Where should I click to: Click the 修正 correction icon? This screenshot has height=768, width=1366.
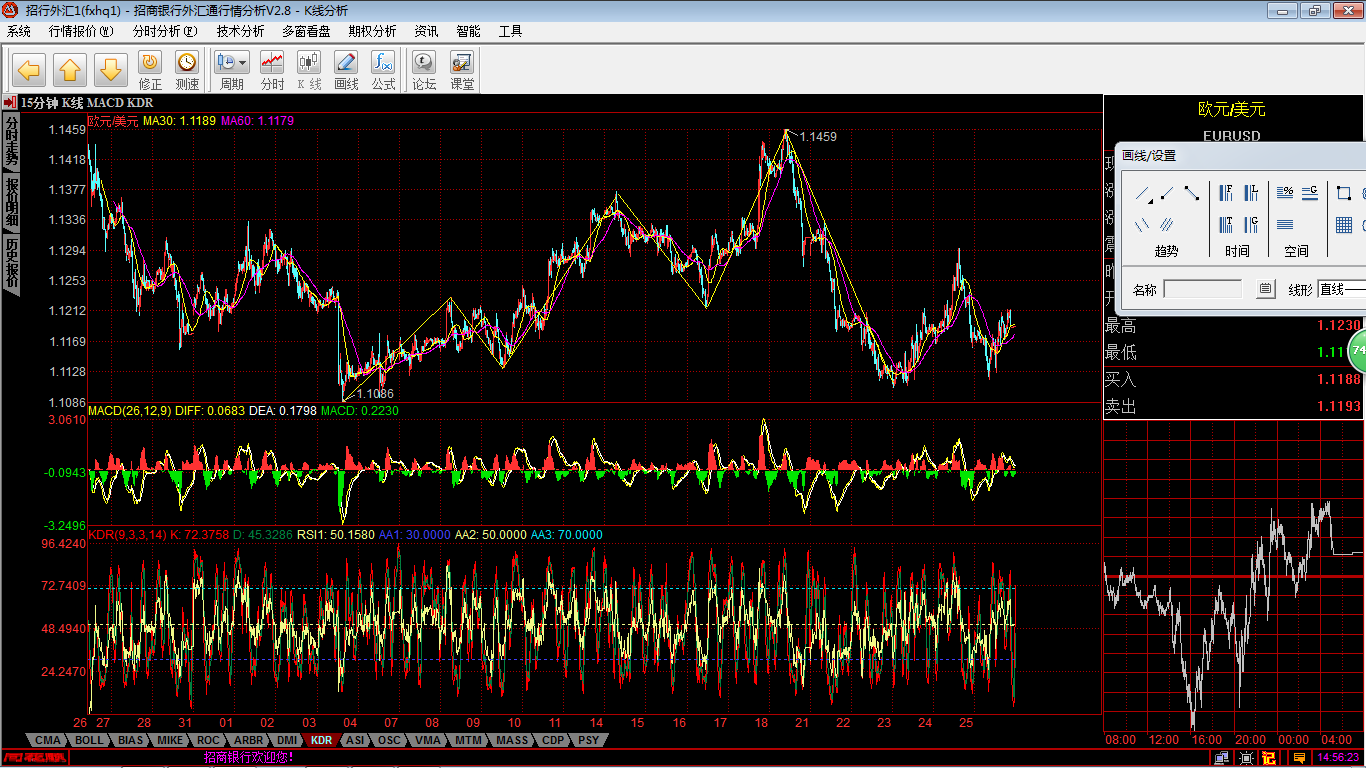coord(150,71)
